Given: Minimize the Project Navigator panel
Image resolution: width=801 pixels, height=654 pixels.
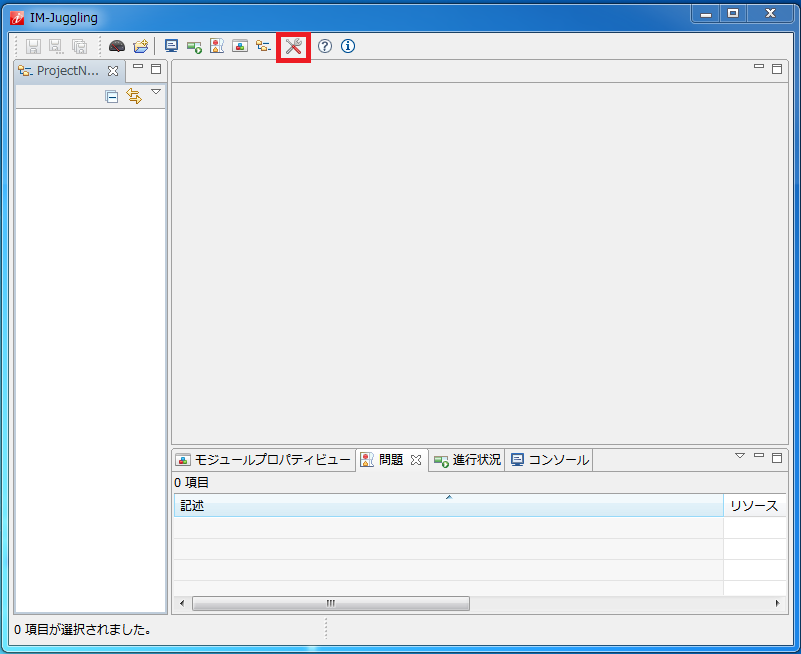Looking at the screenshot, I should [x=138, y=66].
